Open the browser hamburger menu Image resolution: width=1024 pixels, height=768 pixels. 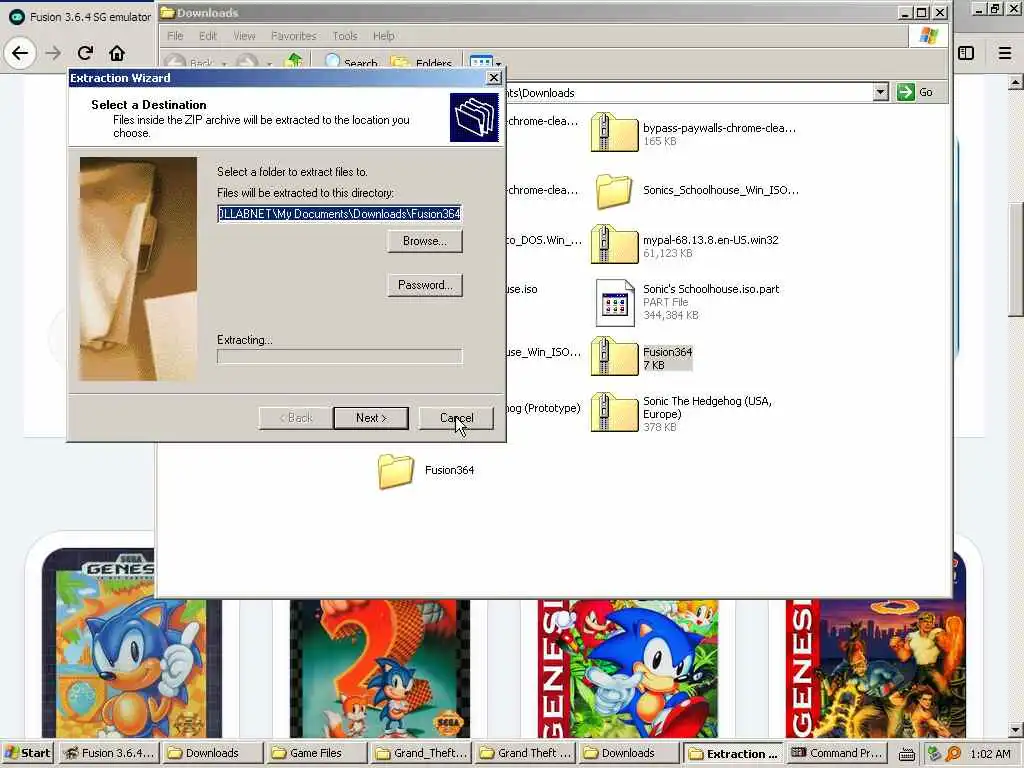click(1005, 53)
